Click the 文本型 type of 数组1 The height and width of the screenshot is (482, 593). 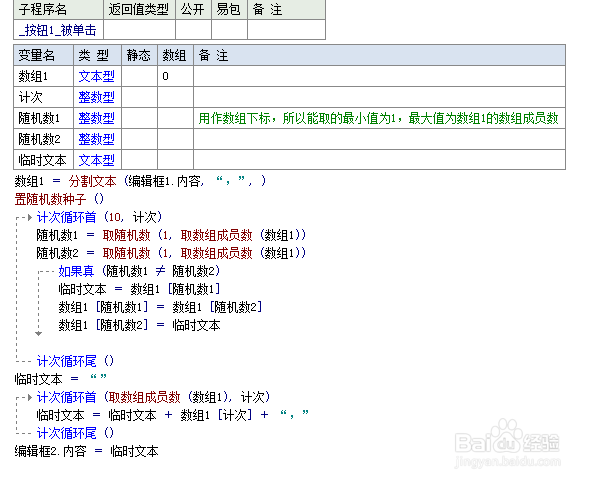96,76
